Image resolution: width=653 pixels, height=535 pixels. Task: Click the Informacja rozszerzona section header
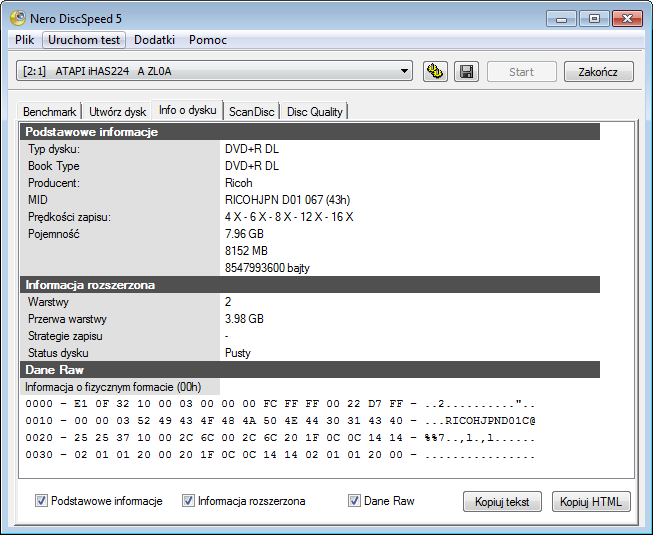(x=310, y=285)
